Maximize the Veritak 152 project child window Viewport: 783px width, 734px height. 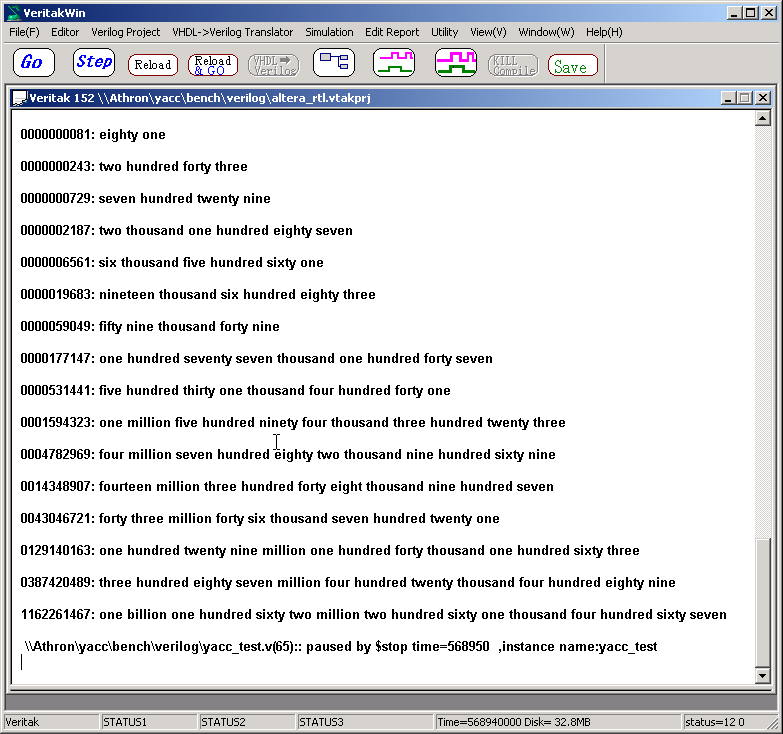744,98
